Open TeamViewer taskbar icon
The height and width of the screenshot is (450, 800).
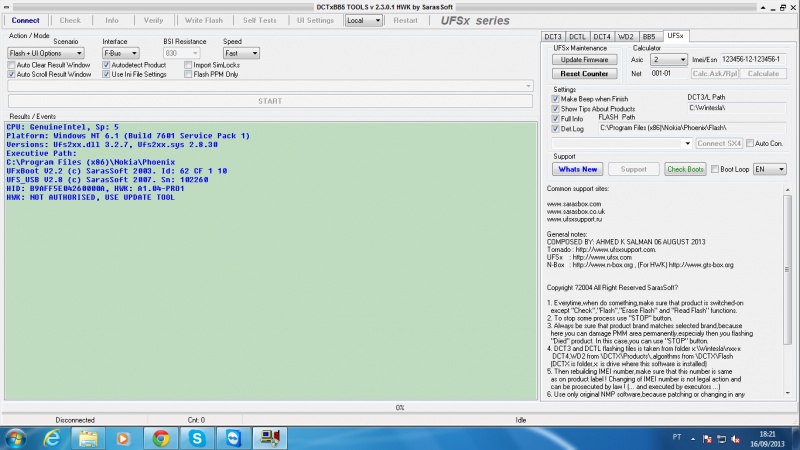233,438
